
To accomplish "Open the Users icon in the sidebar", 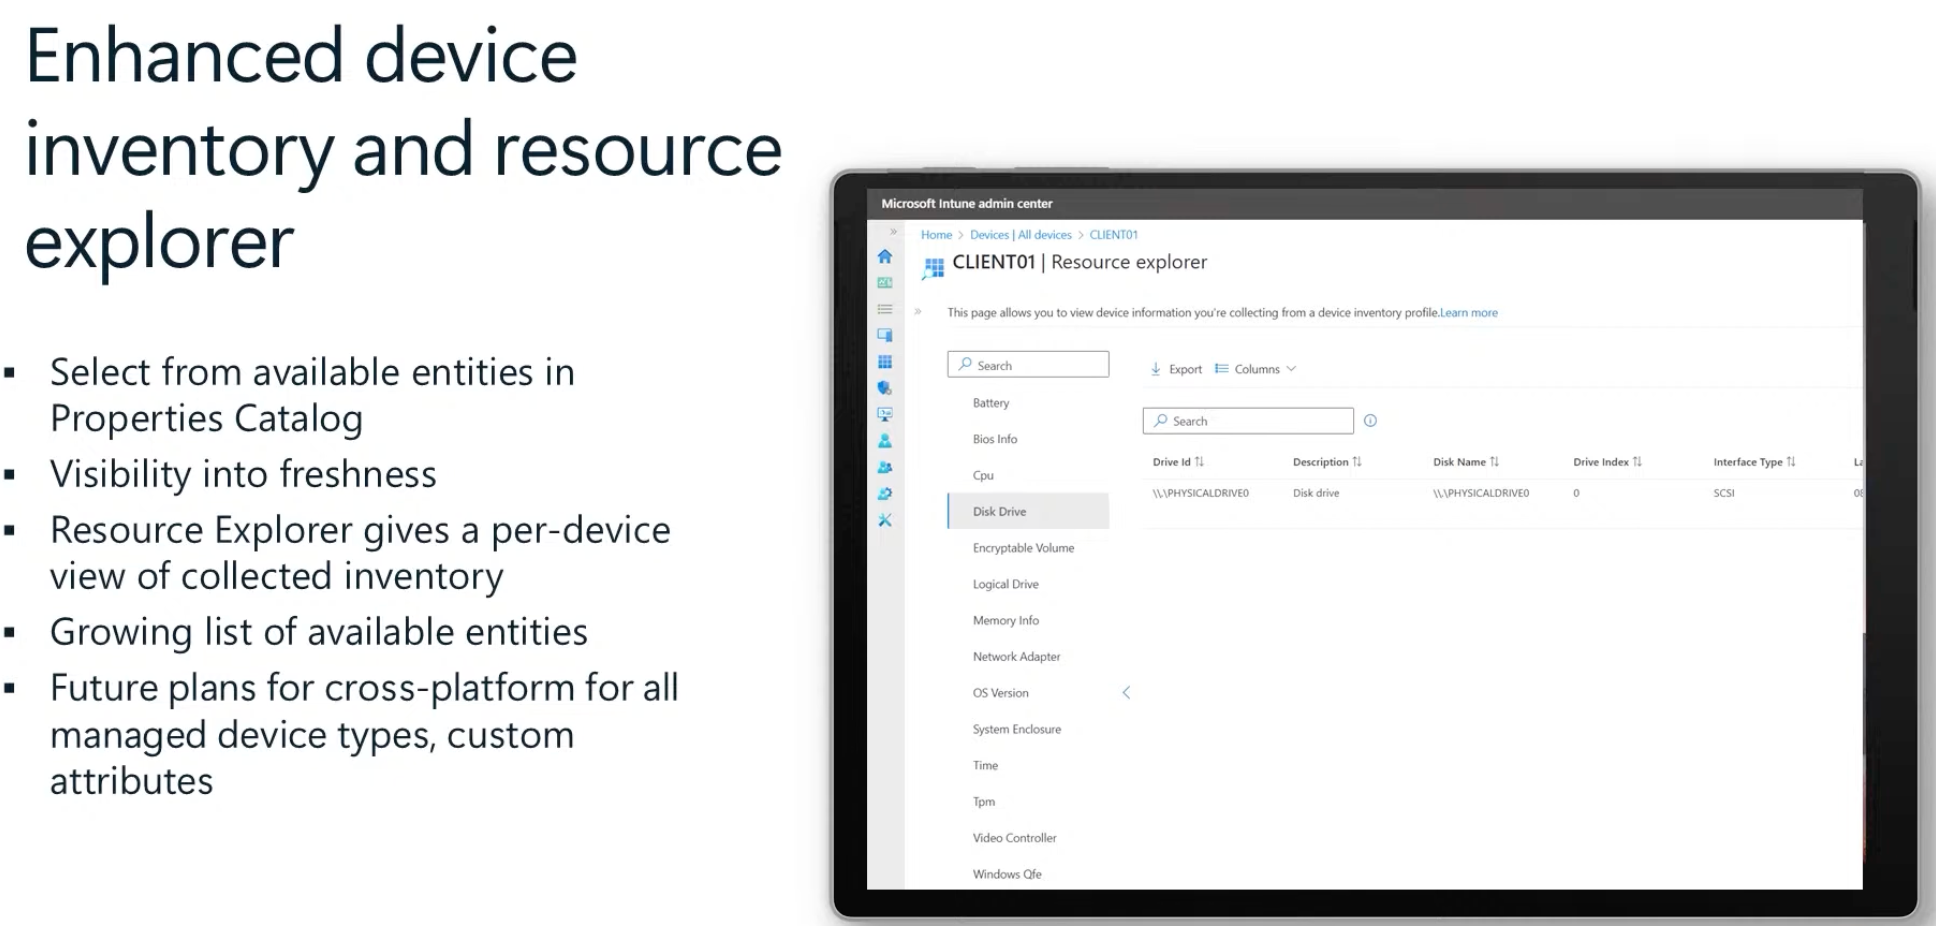I will click(885, 441).
